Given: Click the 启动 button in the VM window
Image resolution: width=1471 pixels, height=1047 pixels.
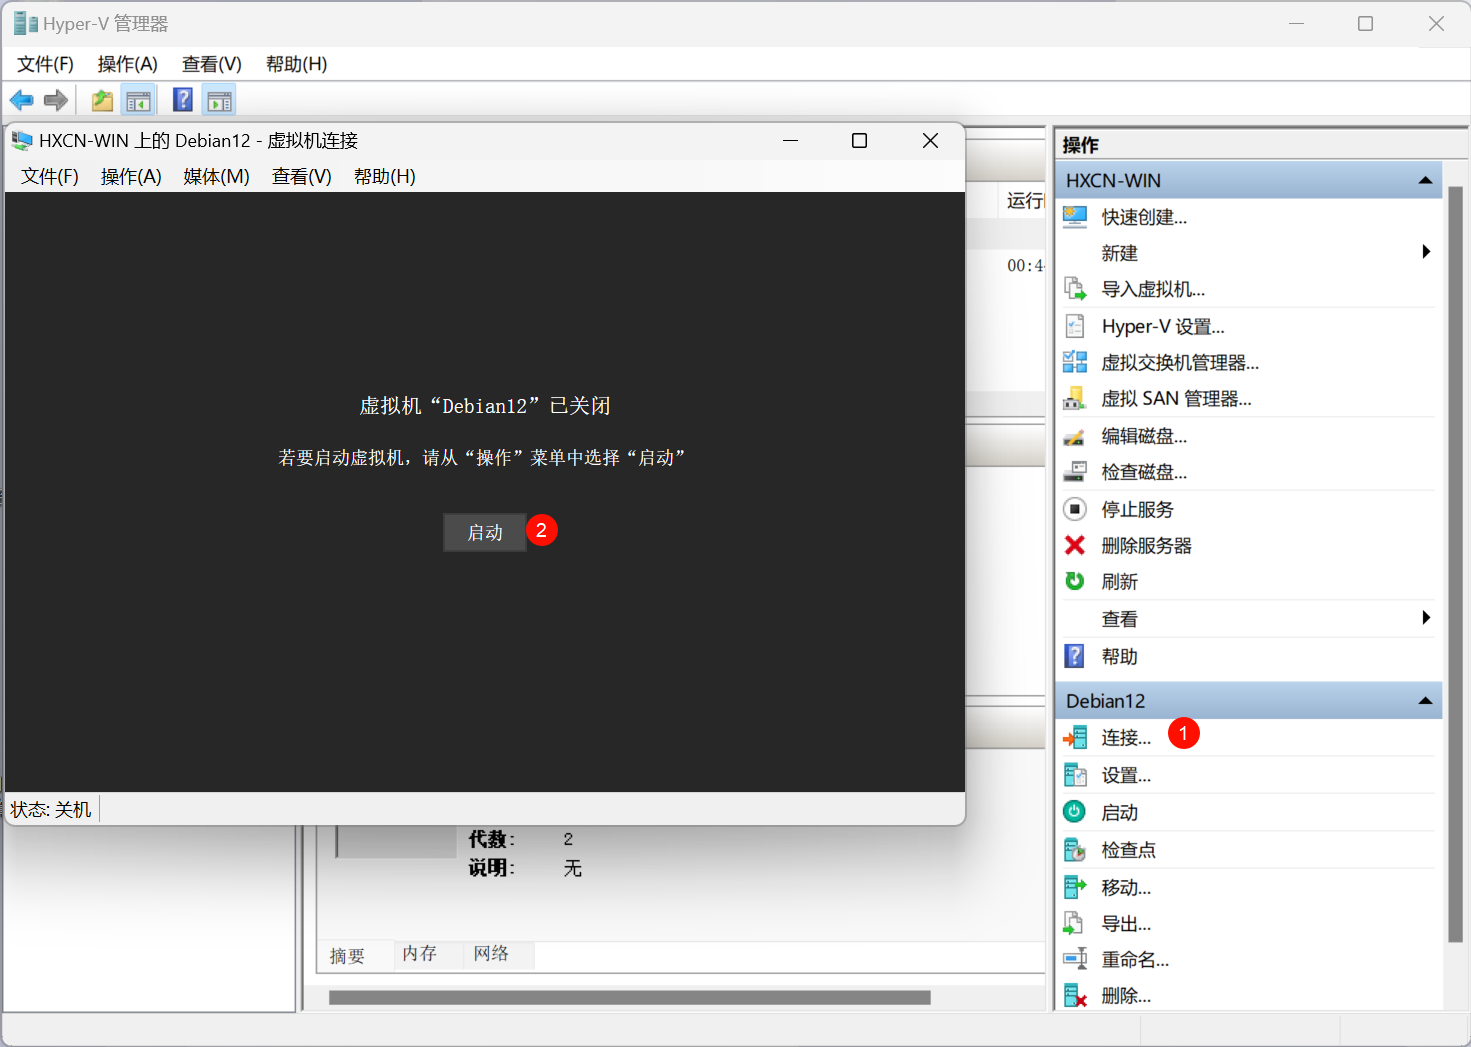Looking at the screenshot, I should [x=485, y=533].
